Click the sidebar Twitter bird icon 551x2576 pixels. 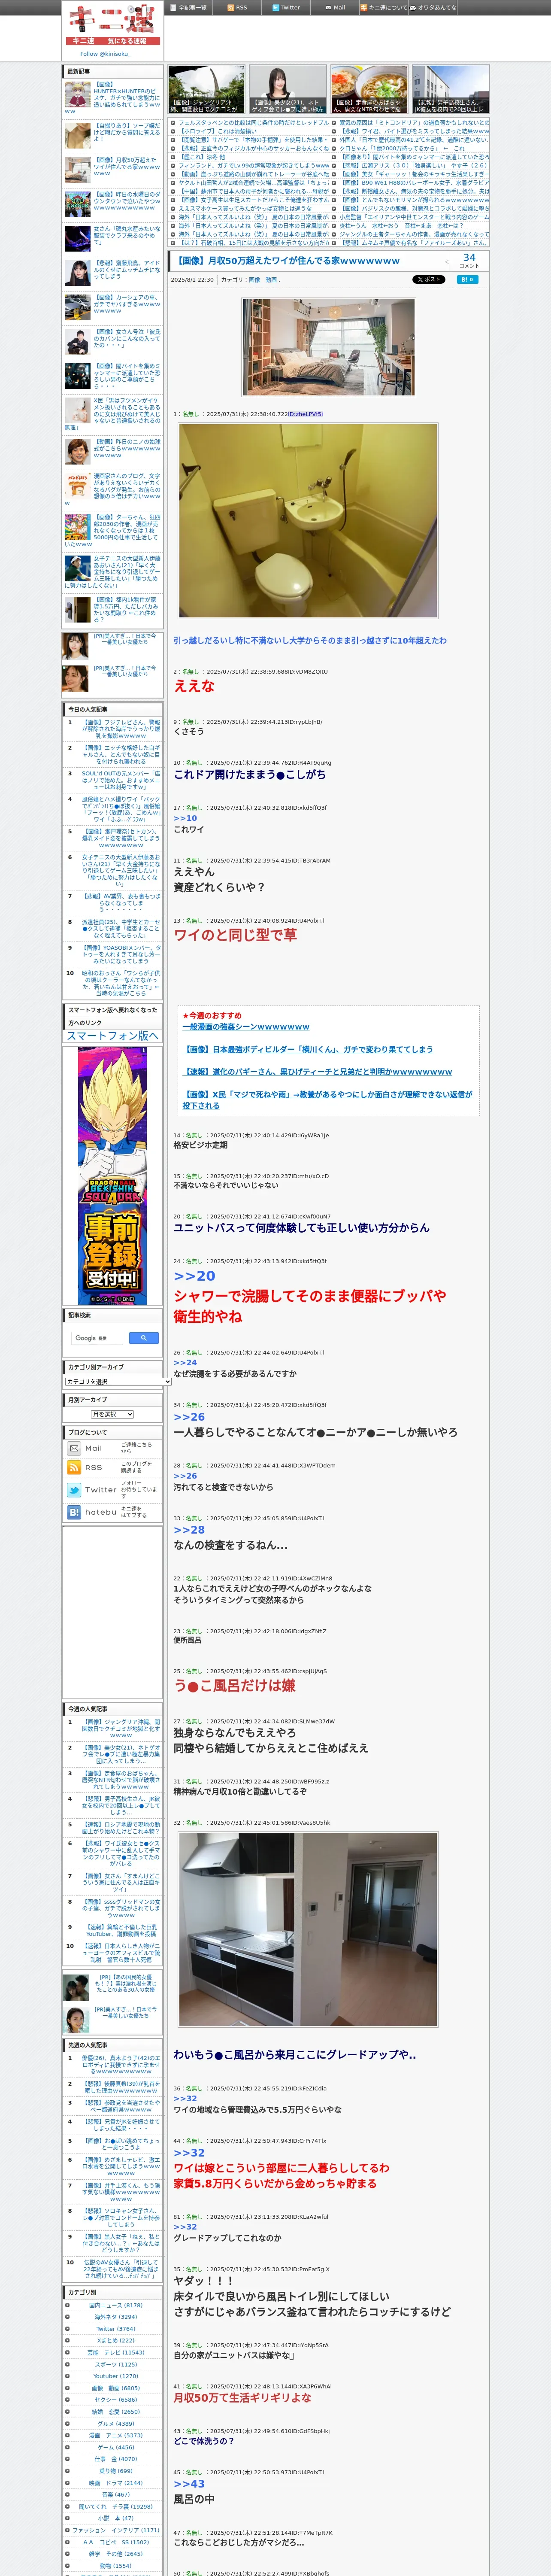click(74, 1490)
